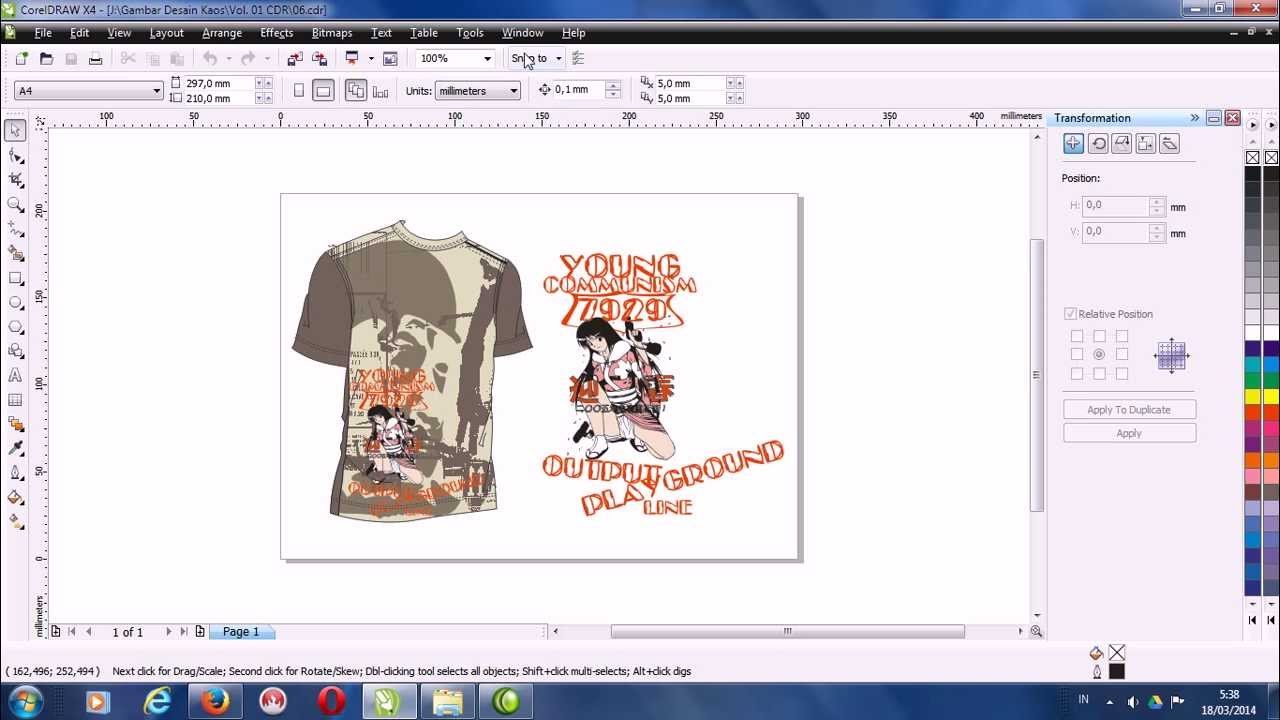The height and width of the screenshot is (720, 1280).
Task: Select the top-center anchor point checkbox
Action: [x=1099, y=337]
